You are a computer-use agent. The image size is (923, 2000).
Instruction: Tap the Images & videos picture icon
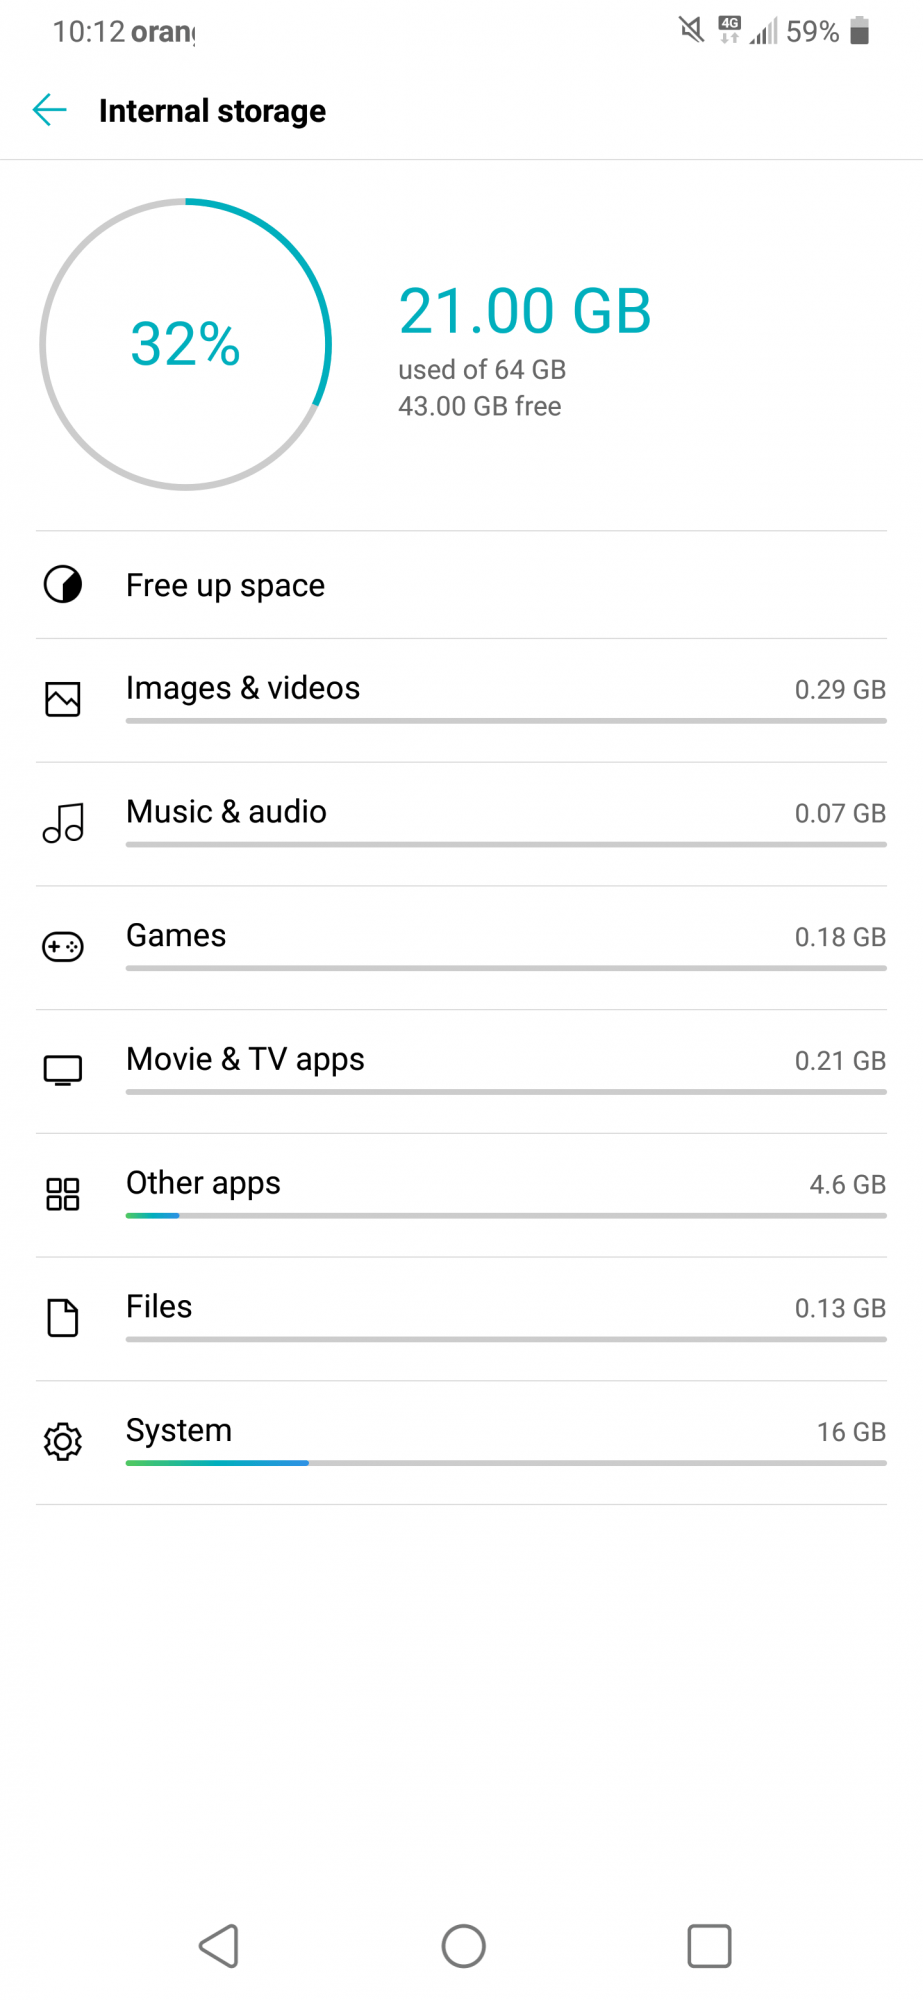point(63,699)
